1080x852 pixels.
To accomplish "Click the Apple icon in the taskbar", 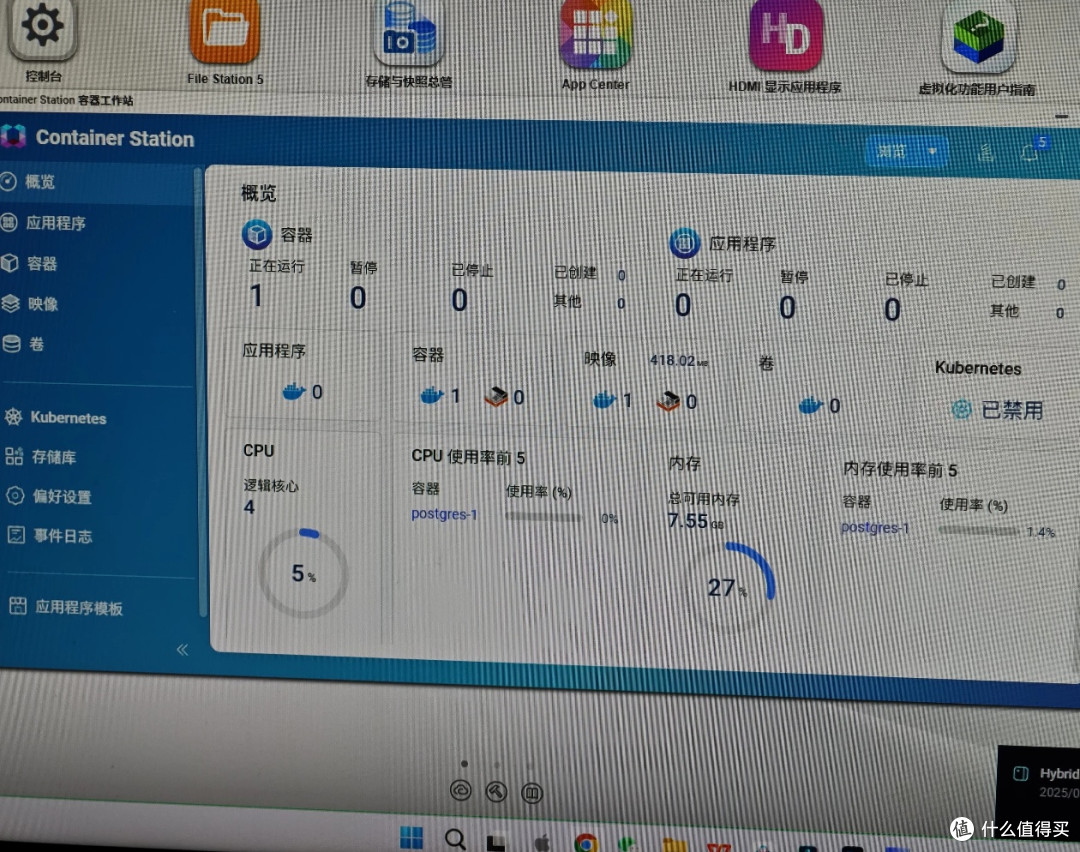I will 542,842.
